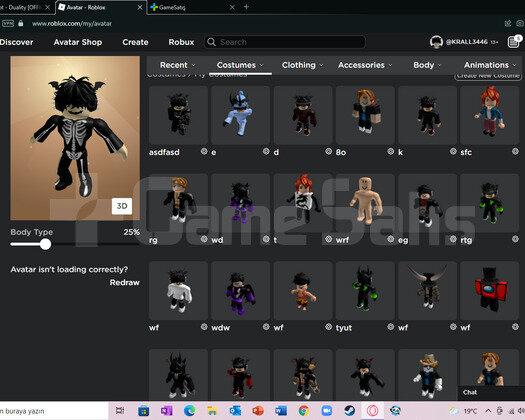This screenshot has width=525, height=420.
Task: Open settings gear for costume wdw
Action: click(x=266, y=327)
